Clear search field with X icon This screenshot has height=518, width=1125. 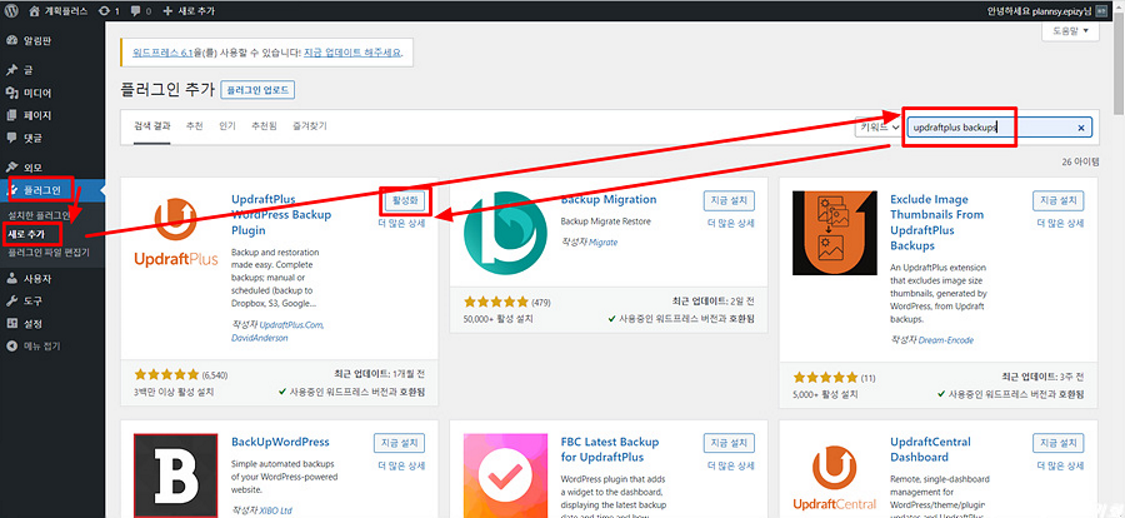(1081, 128)
